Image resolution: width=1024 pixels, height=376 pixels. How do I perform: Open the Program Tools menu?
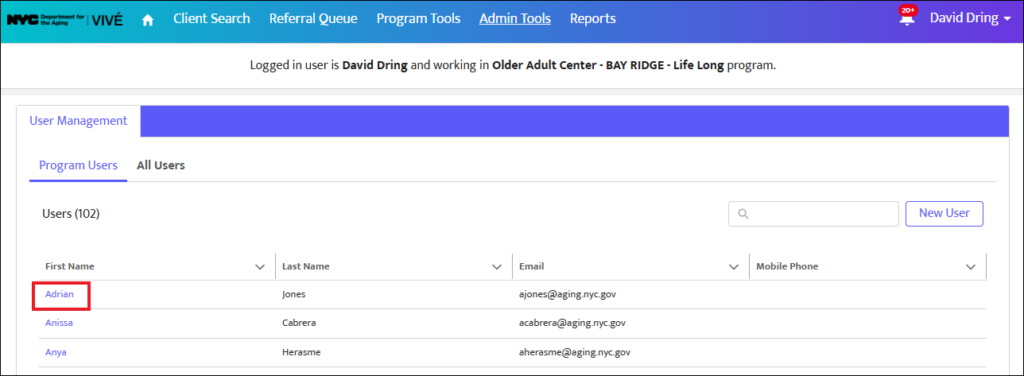418,18
